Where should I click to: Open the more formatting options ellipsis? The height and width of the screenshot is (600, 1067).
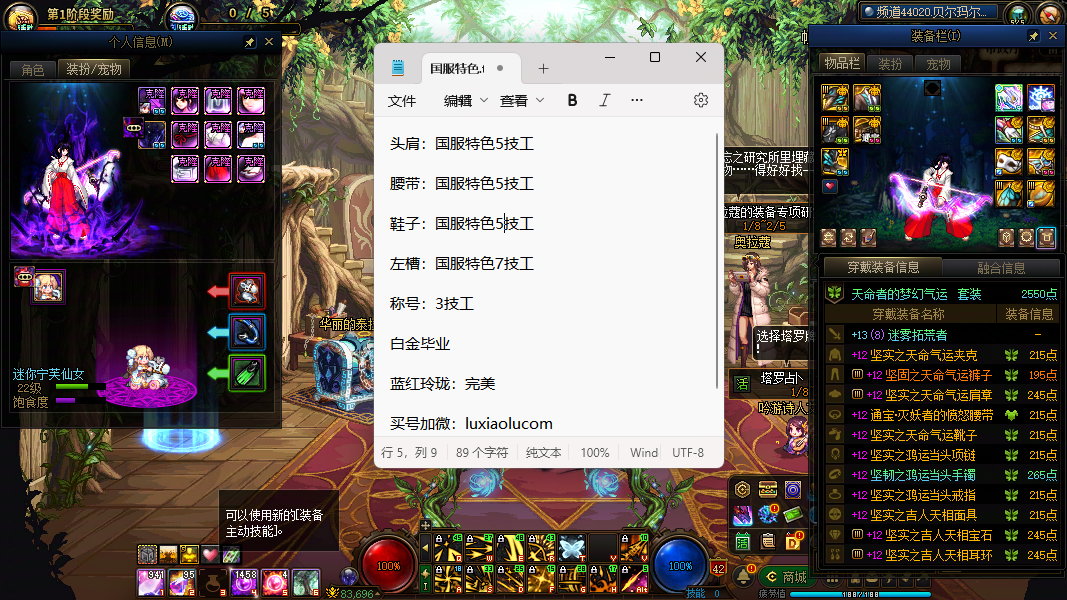coord(637,100)
